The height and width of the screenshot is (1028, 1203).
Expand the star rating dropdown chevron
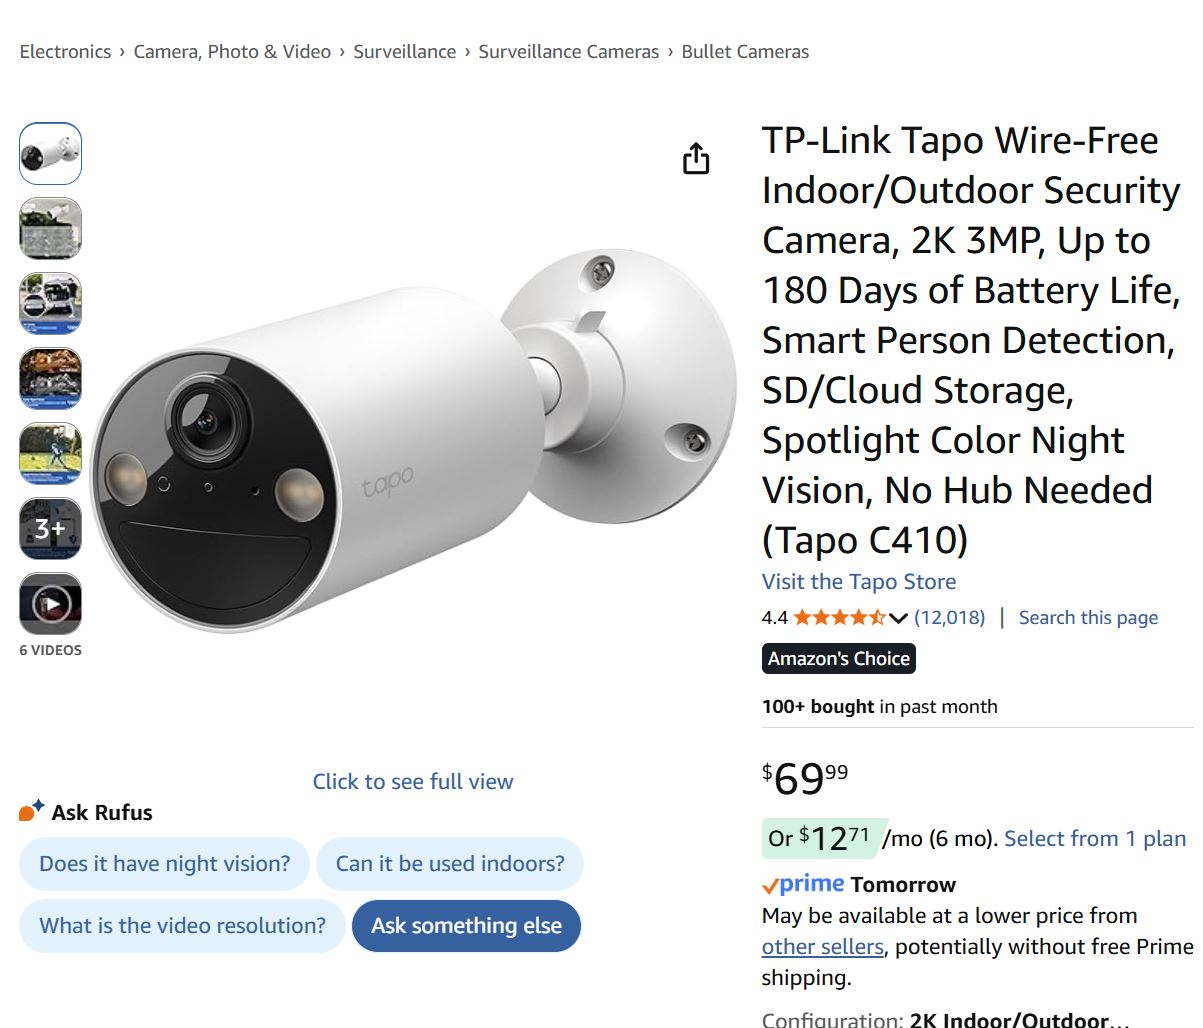coord(898,618)
